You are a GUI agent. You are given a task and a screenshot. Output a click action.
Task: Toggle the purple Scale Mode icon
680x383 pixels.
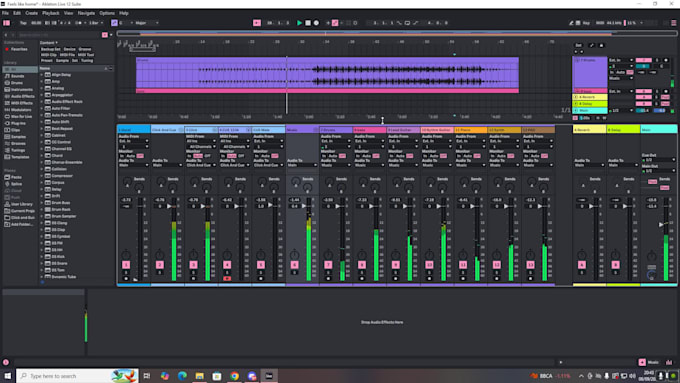[x=114, y=23]
